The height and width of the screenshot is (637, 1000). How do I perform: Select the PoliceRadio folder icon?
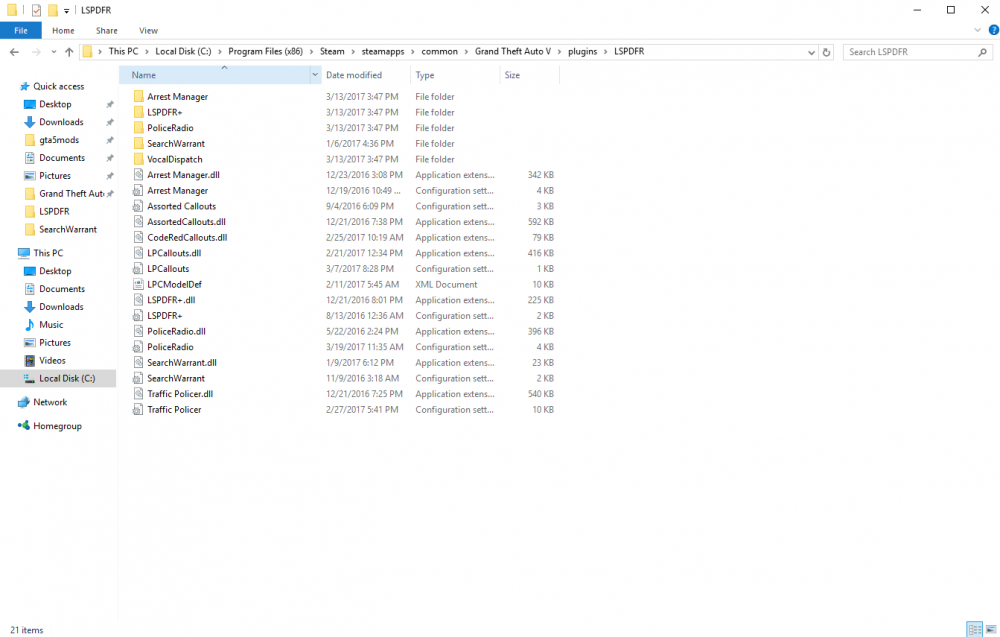coord(138,128)
